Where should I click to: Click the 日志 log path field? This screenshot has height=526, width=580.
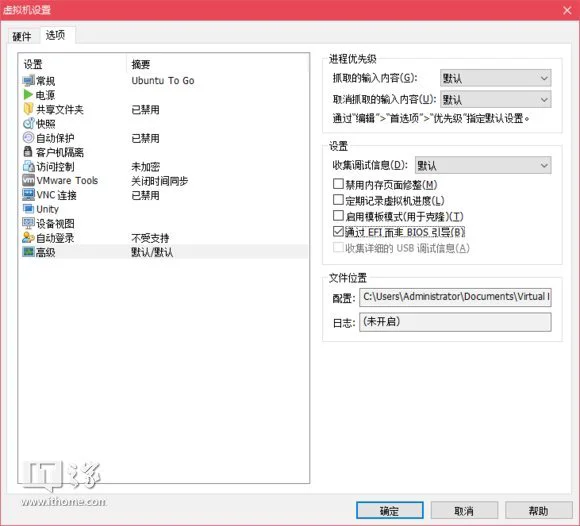click(455, 322)
